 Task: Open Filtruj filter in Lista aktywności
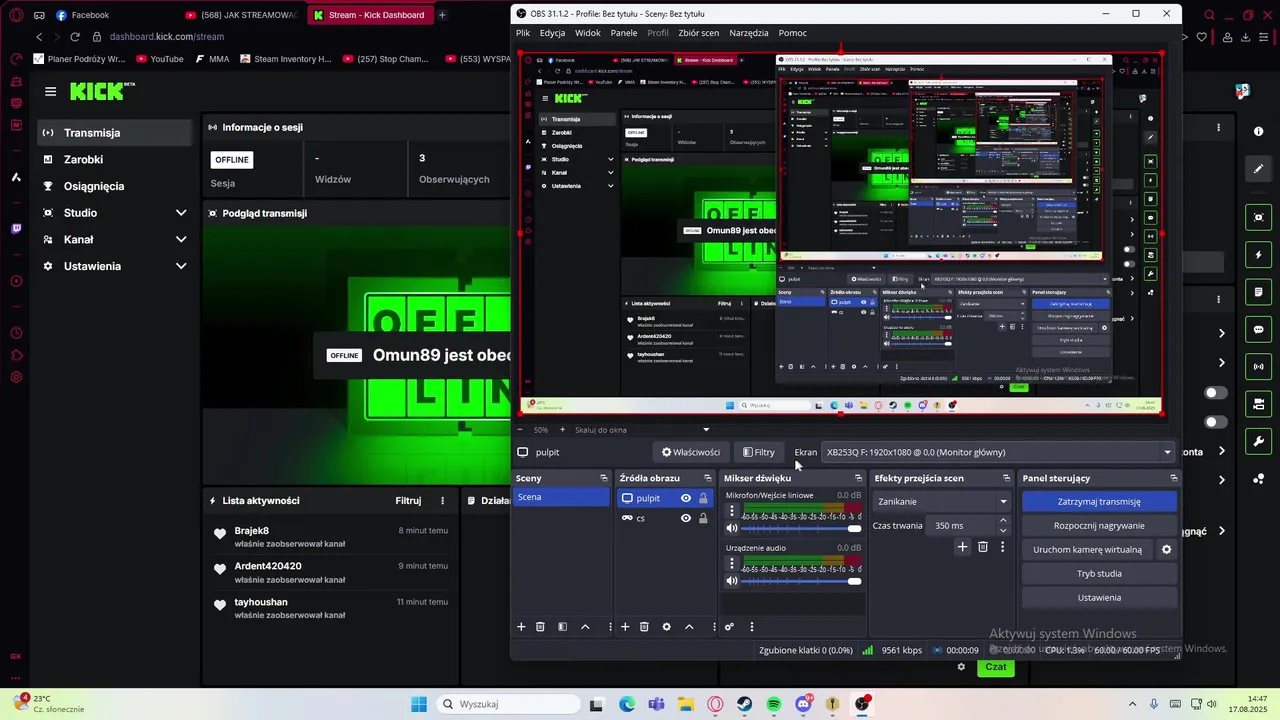(x=408, y=500)
